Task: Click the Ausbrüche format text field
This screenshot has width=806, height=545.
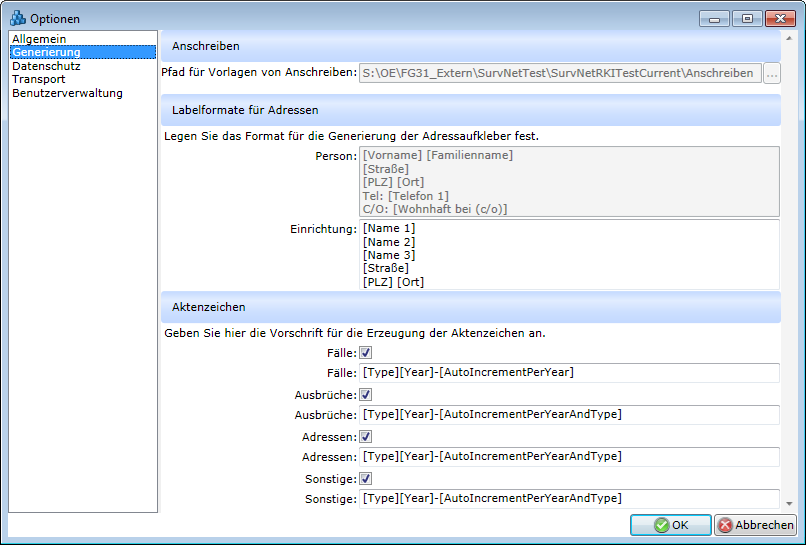Action: click(569, 414)
